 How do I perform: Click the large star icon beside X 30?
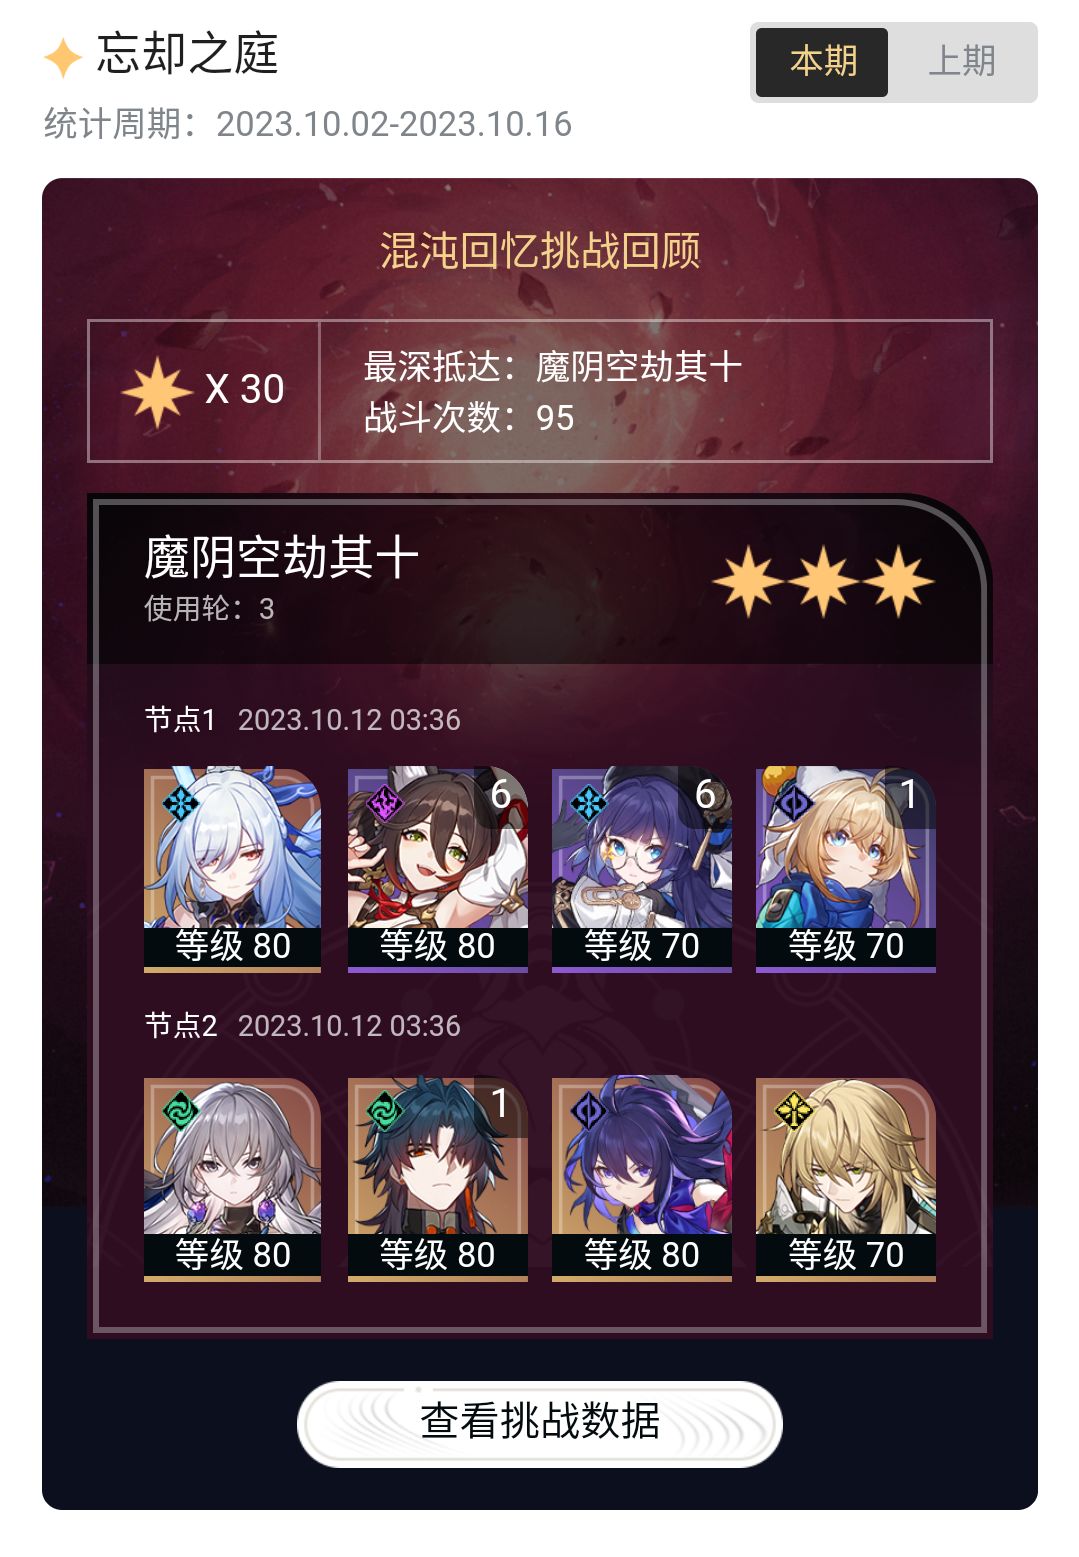tap(157, 391)
